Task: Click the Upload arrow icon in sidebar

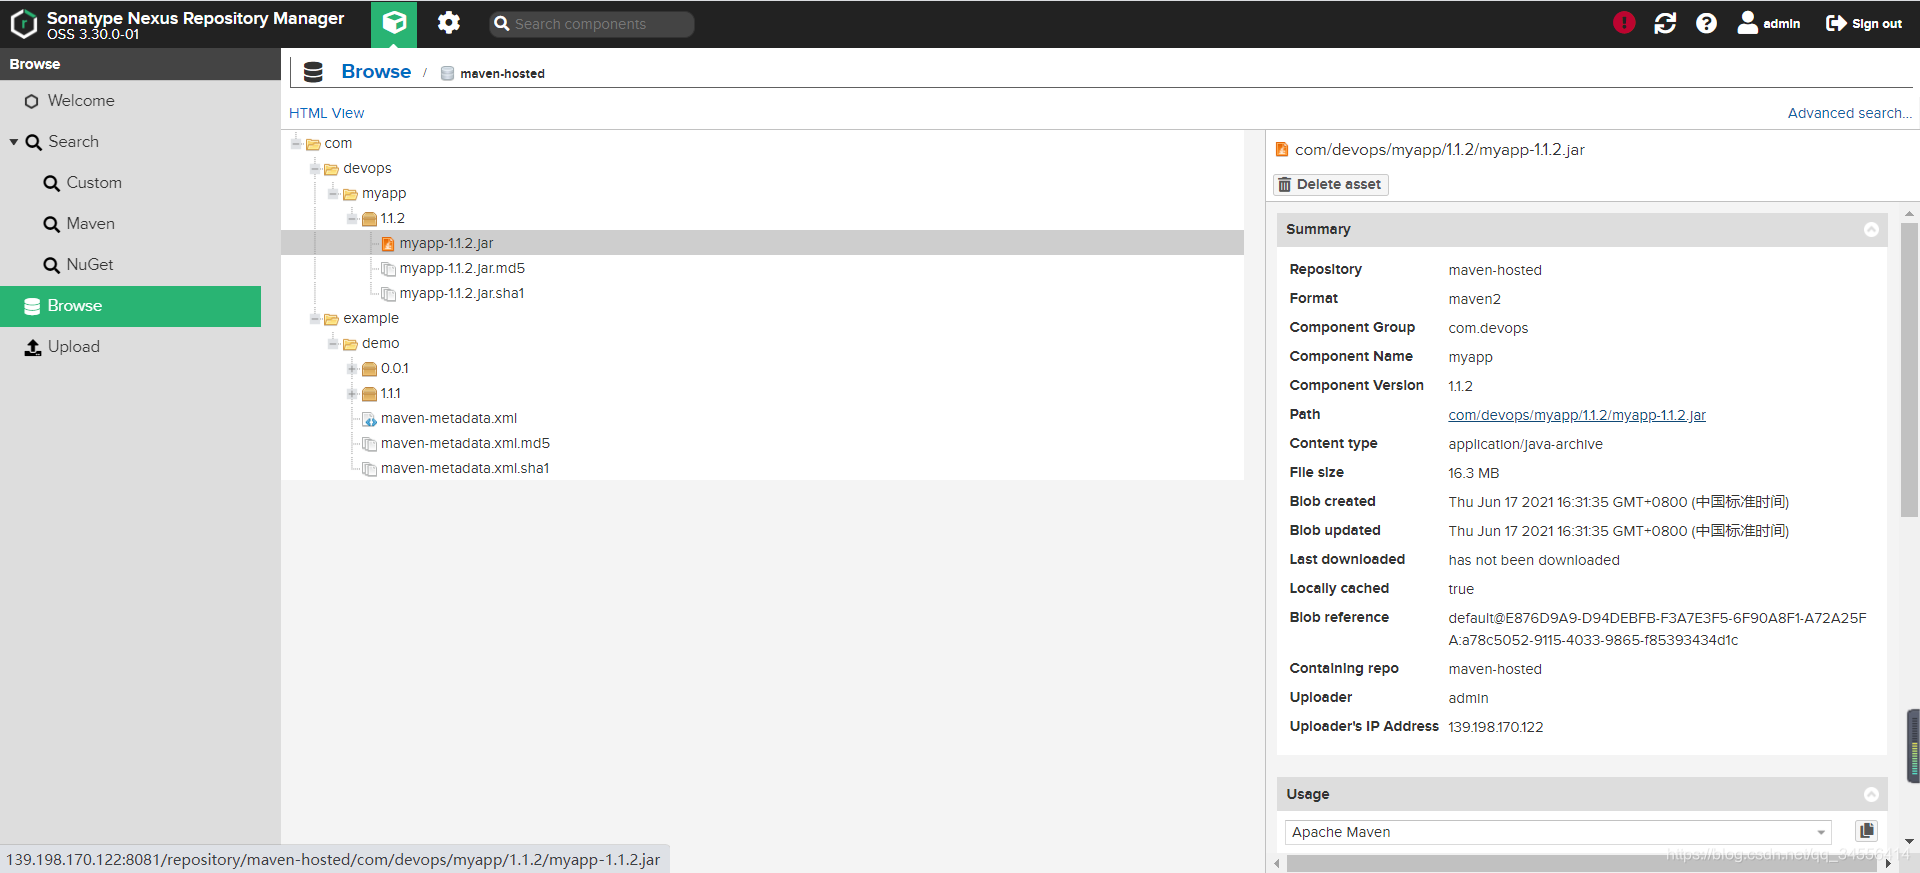Action: click(33, 347)
